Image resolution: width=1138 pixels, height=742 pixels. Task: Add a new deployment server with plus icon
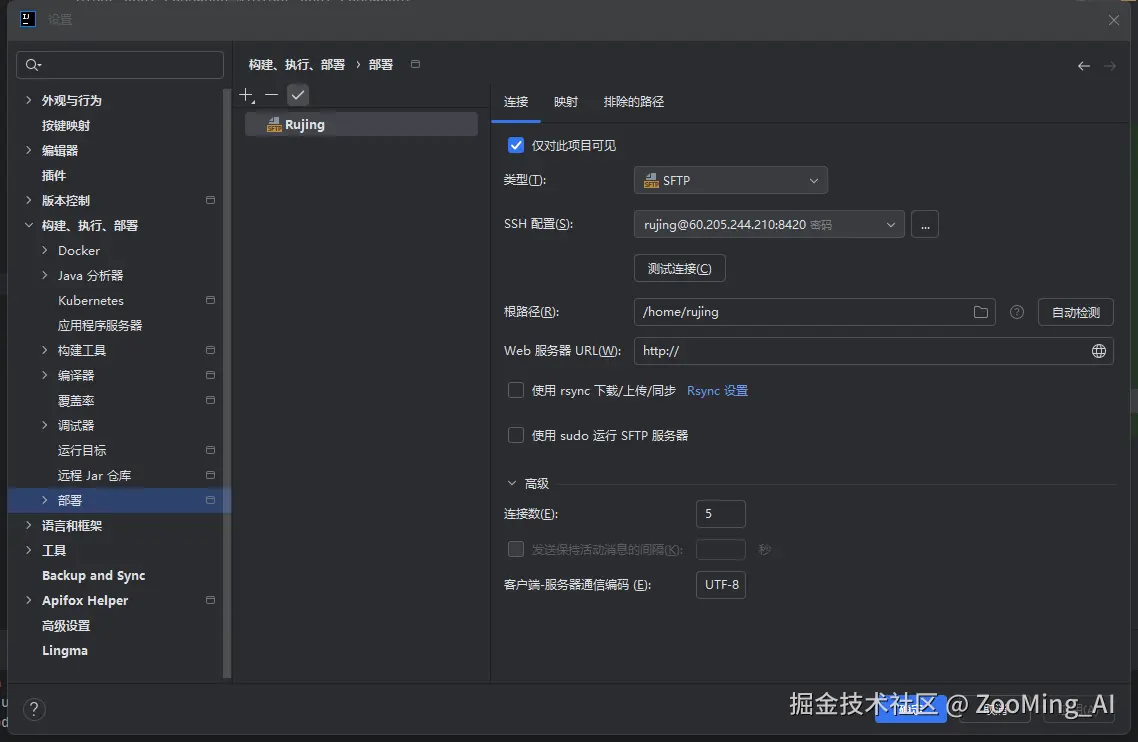[x=247, y=95]
